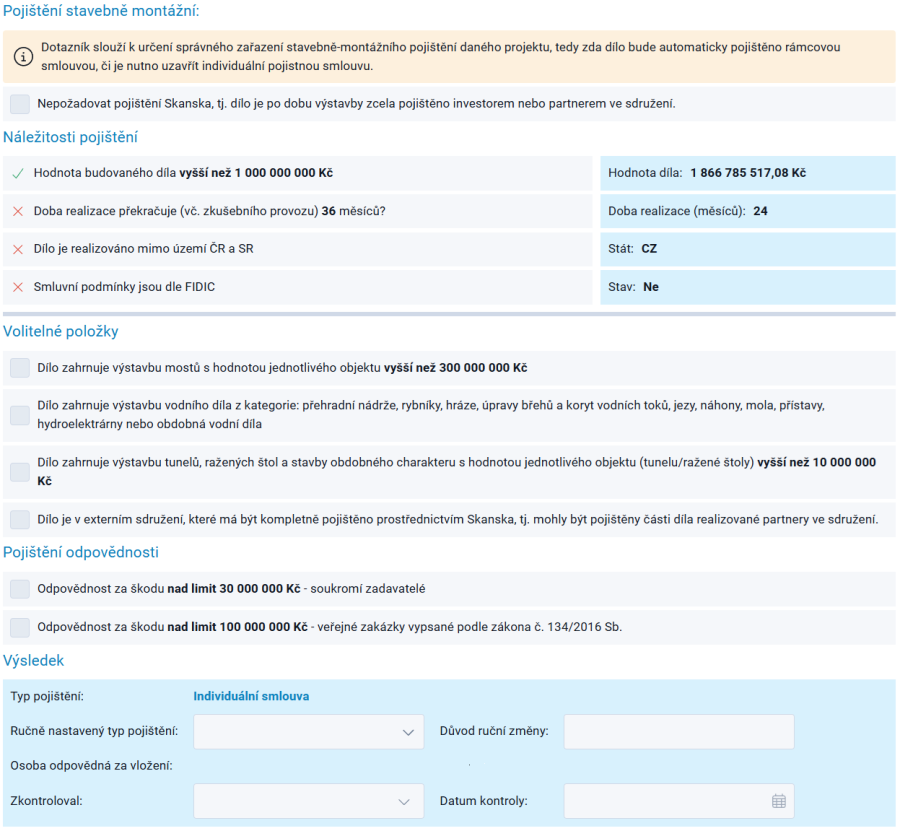Viewport: 900px width, 831px height.
Task: Click the Volitelné položky section heading
Action: pyautogui.click(x=61, y=331)
